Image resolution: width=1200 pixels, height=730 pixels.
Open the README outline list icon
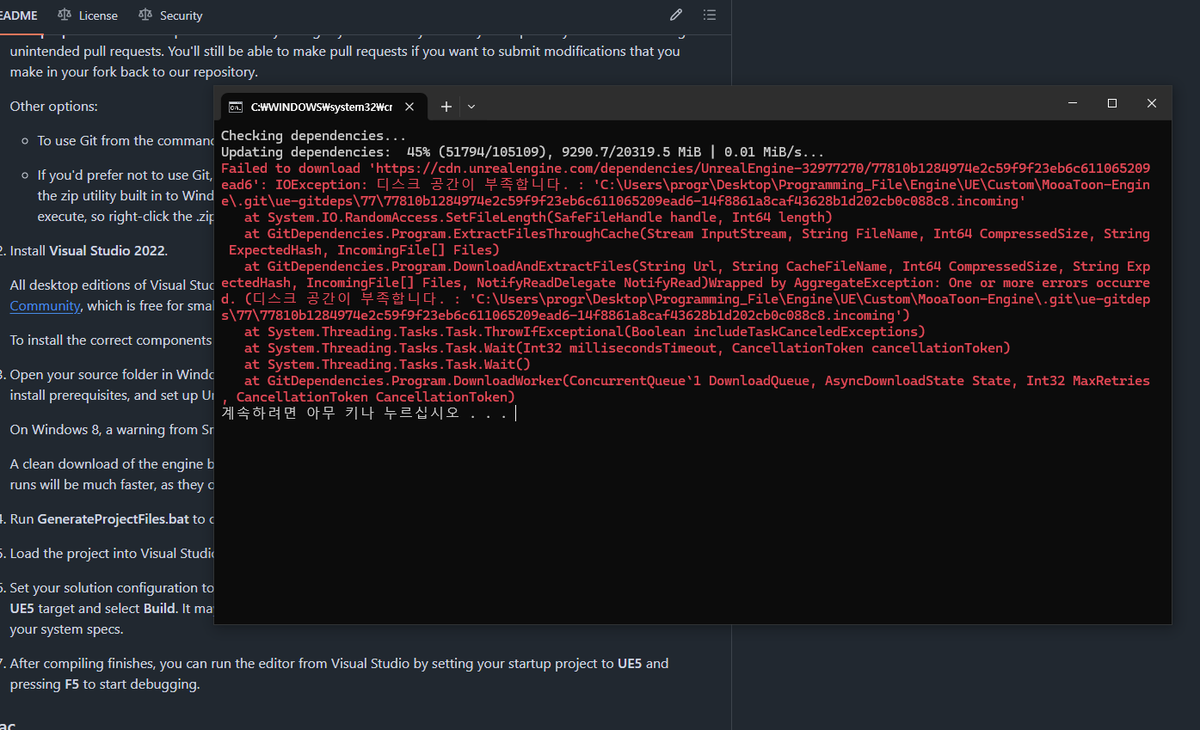709,15
